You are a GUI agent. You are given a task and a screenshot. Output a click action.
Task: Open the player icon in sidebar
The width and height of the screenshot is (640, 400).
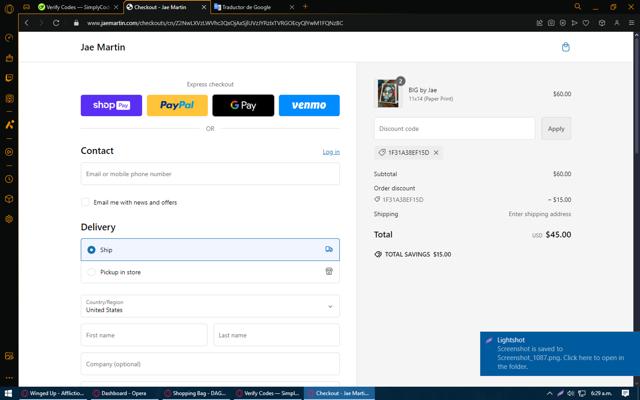(9, 152)
